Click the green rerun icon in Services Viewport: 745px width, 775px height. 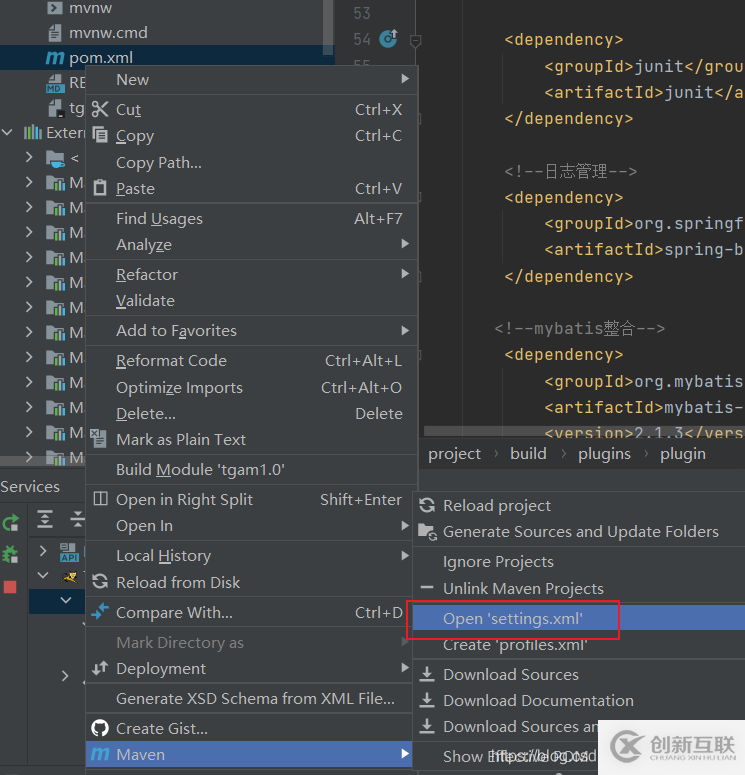click(10, 523)
